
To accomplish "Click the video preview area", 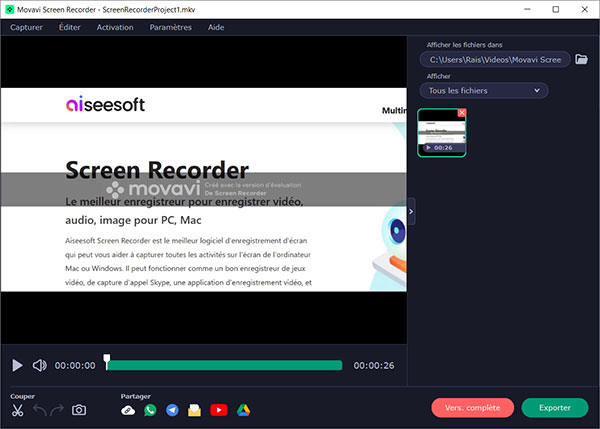I will (x=204, y=190).
